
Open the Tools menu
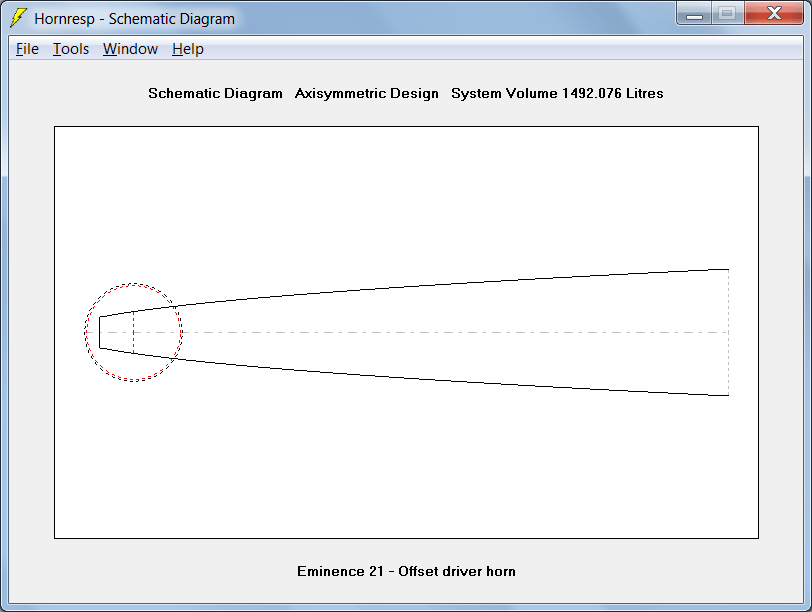pyautogui.click(x=71, y=49)
